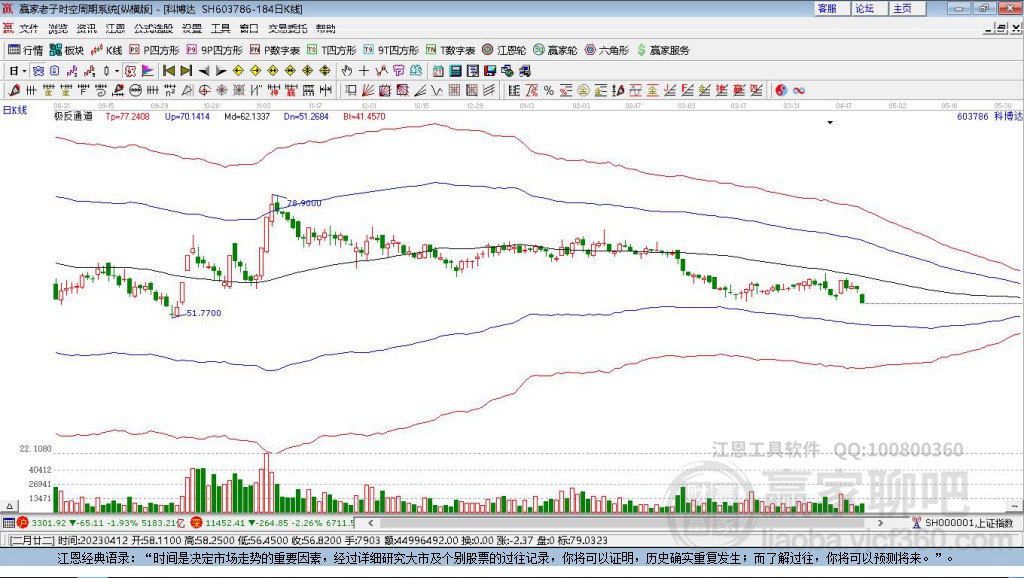The height and width of the screenshot is (578, 1024).
Task: Step chart left with black arrow
Action: coord(203,71)
